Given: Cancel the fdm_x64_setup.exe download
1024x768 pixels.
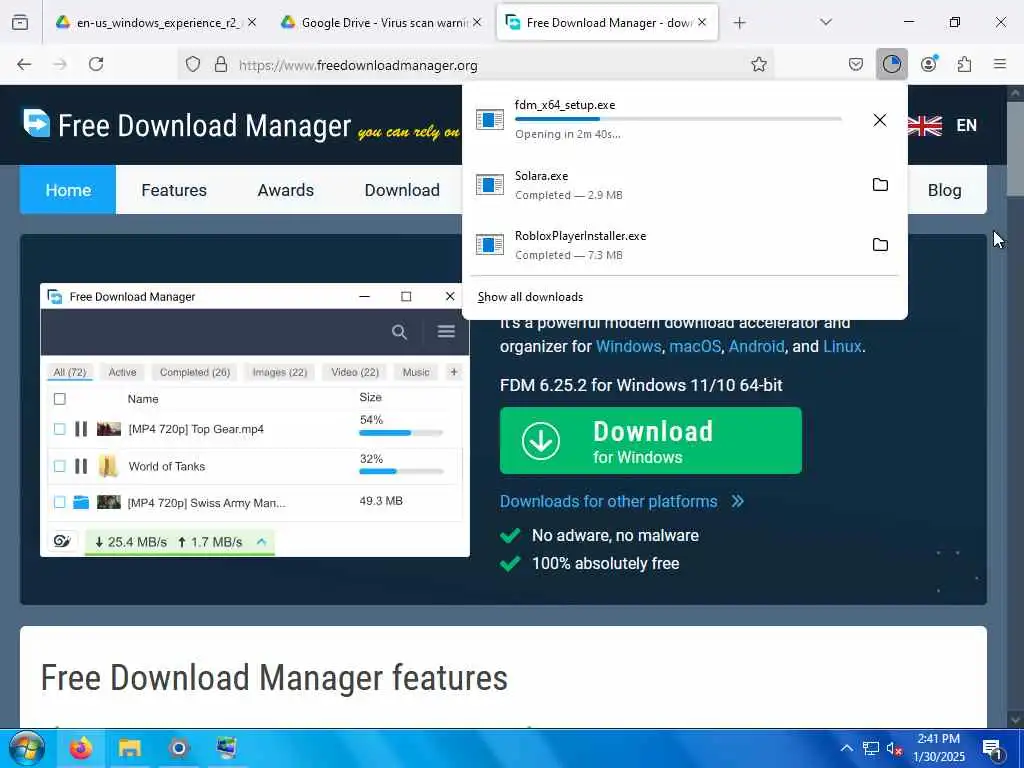Looking at the screenshot, I should 880,120.
